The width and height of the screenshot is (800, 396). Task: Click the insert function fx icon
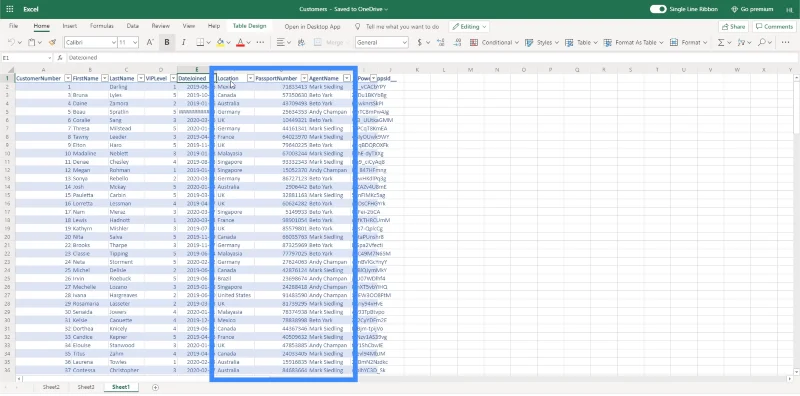(x=60, y=58)
